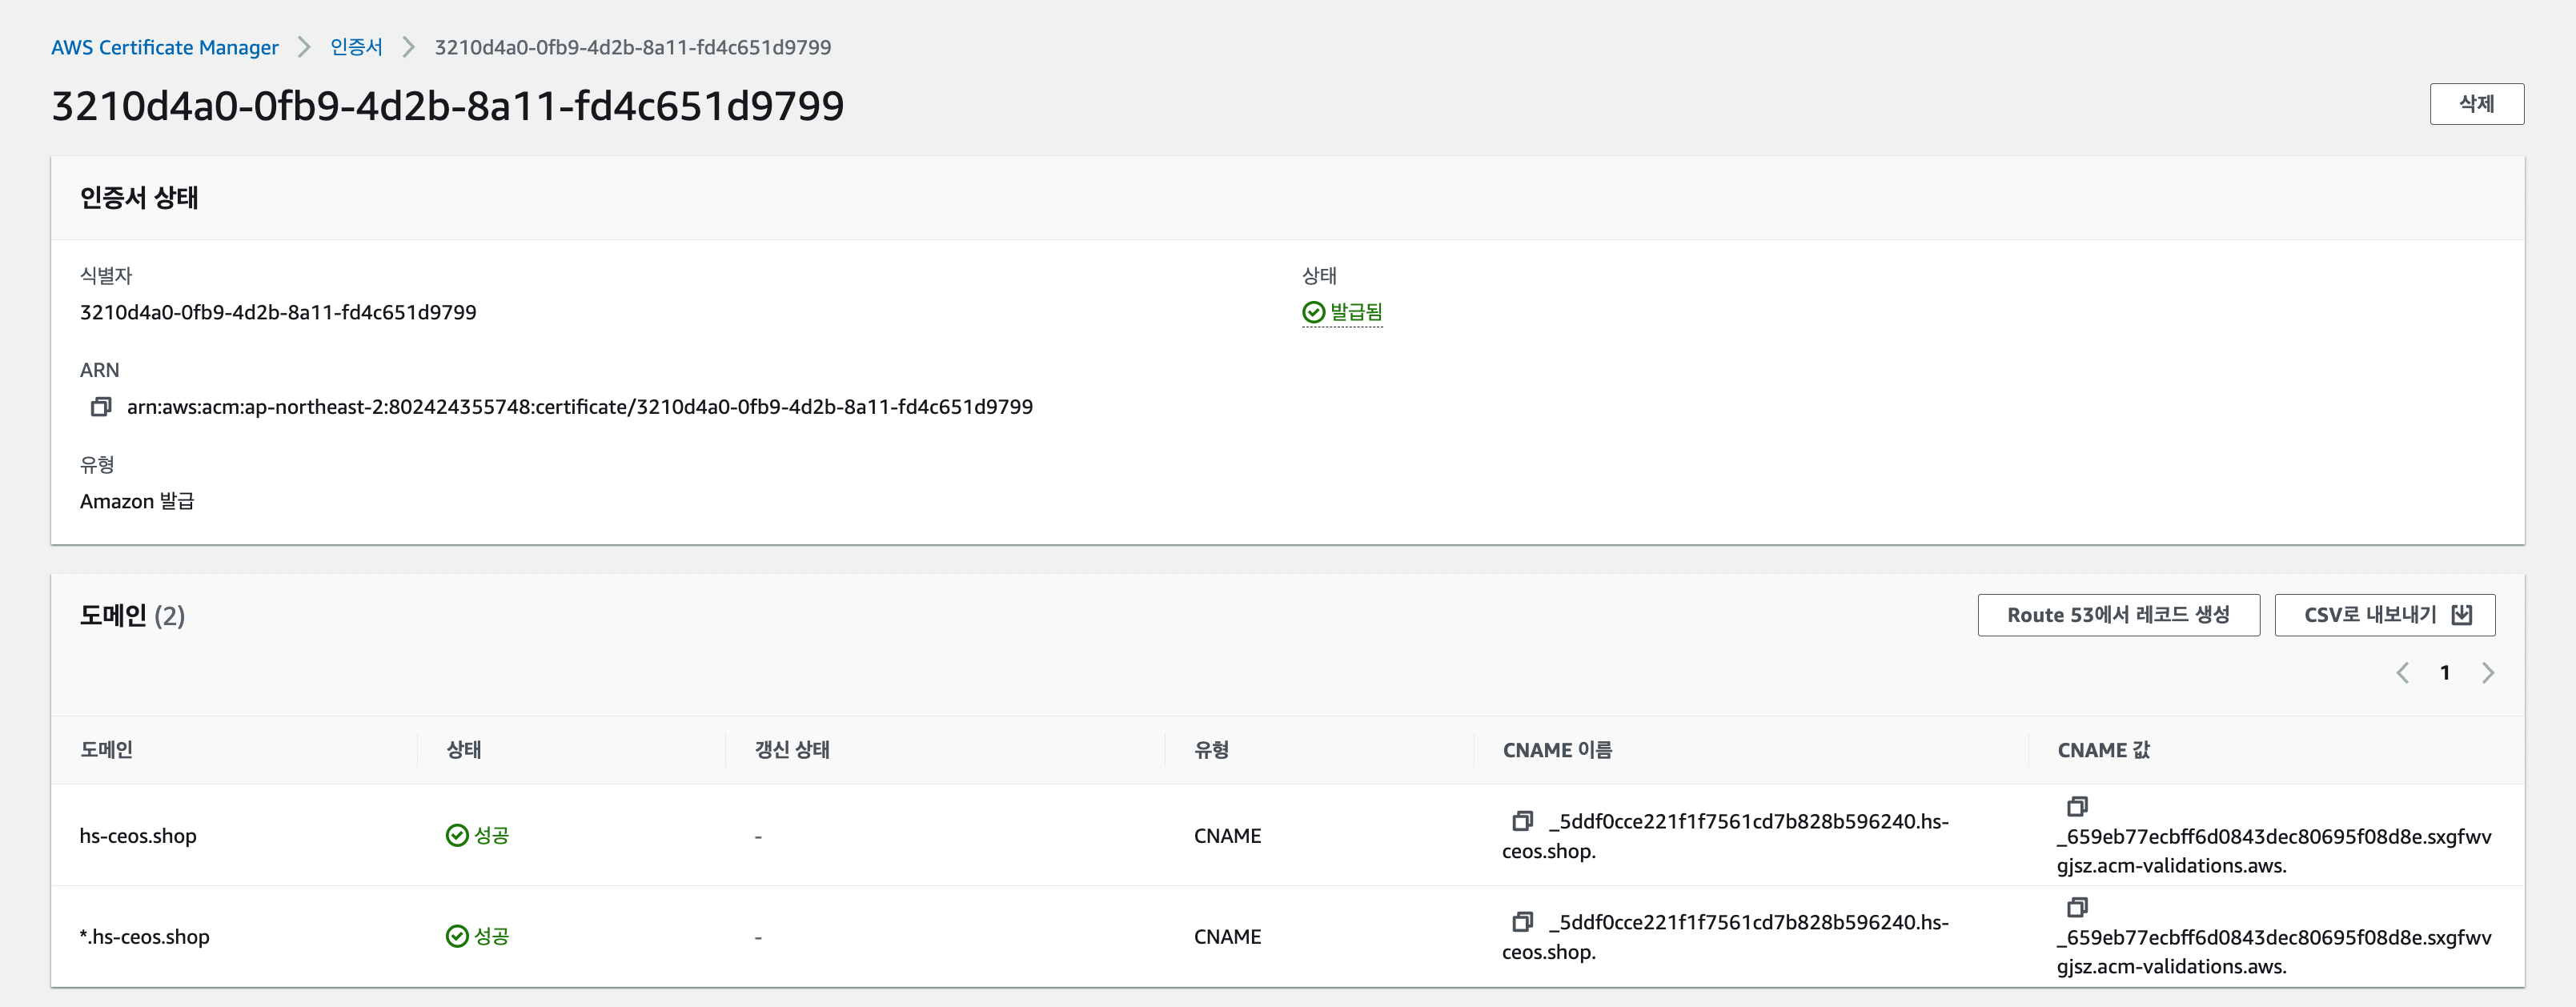Click the certificate ID in the breadcrumb
The image size is (2576, 1007).
coord(633,47)
